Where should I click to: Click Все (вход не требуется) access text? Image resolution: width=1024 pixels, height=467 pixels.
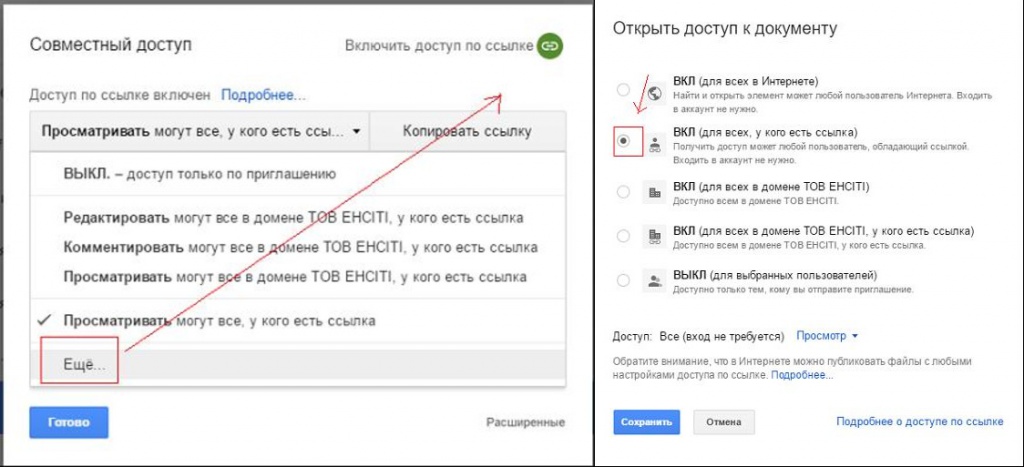[721, 336]
